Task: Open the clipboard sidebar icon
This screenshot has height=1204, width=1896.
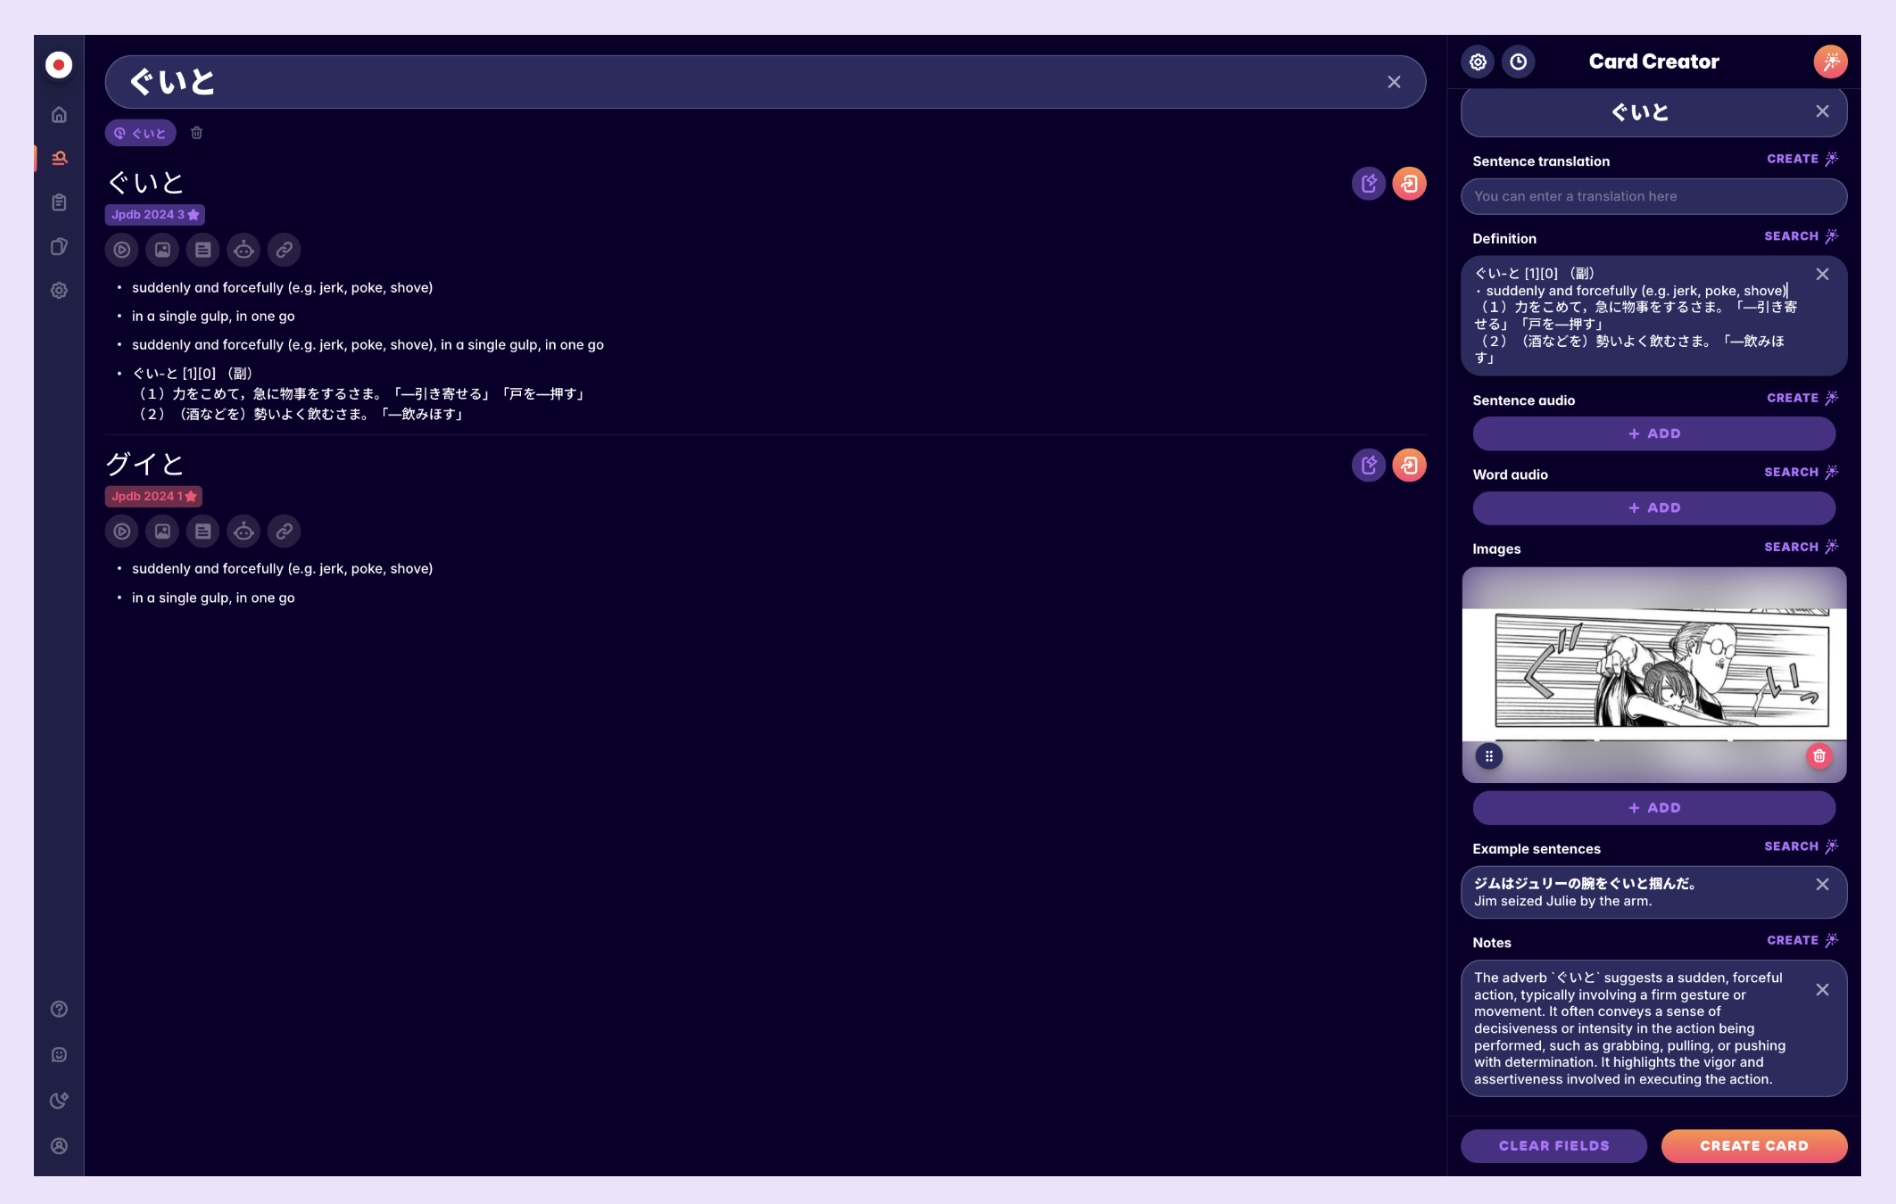Action: pyautogui.click(x=59, y=202)
